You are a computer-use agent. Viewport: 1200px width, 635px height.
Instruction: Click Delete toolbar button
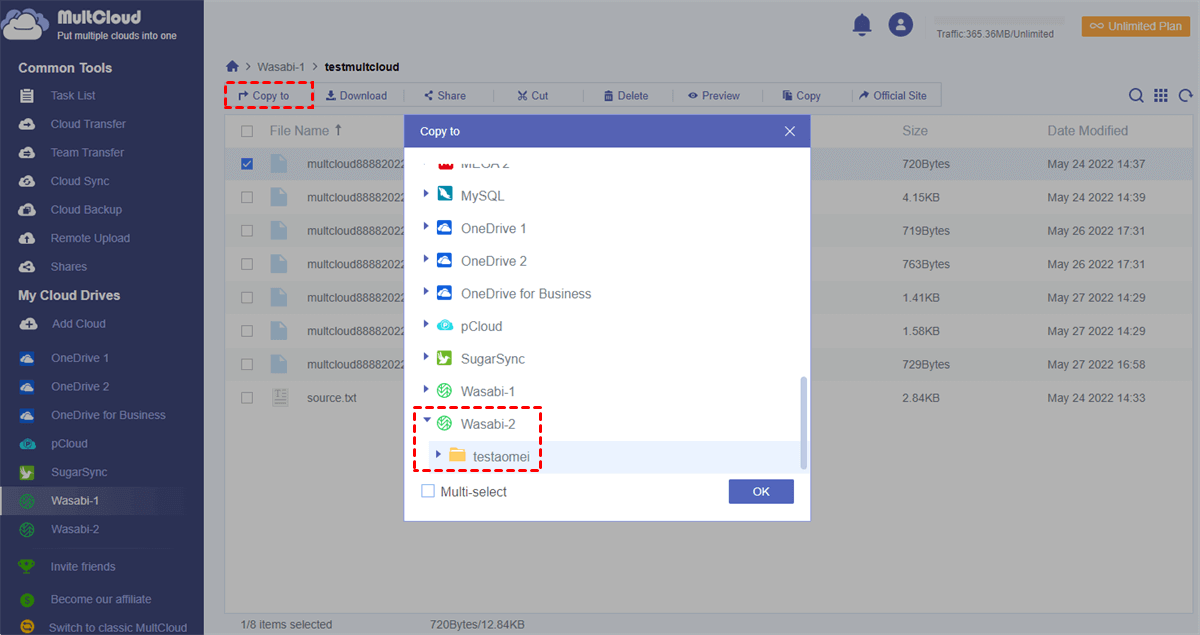click(x=626, y=96)
